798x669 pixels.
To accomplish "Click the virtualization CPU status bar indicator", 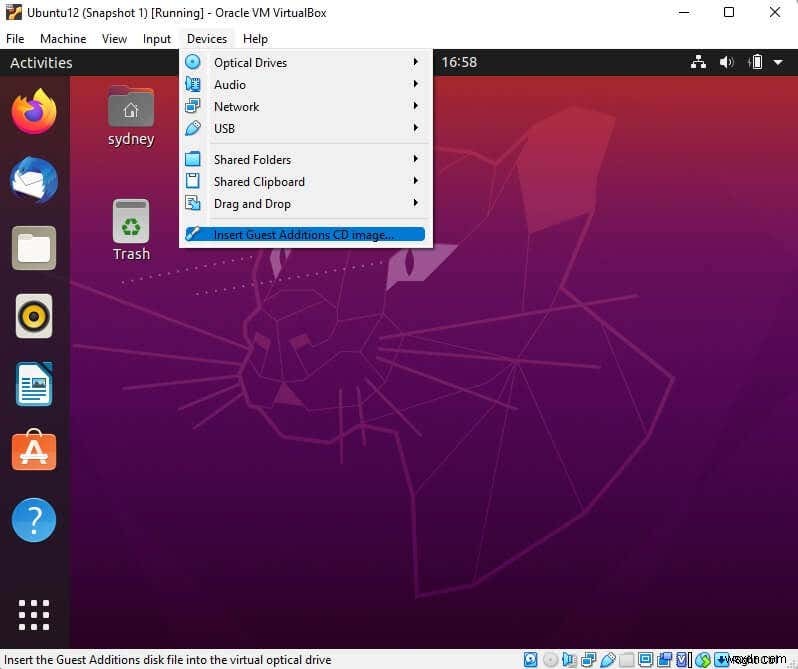I will click(x=683, y=660).
